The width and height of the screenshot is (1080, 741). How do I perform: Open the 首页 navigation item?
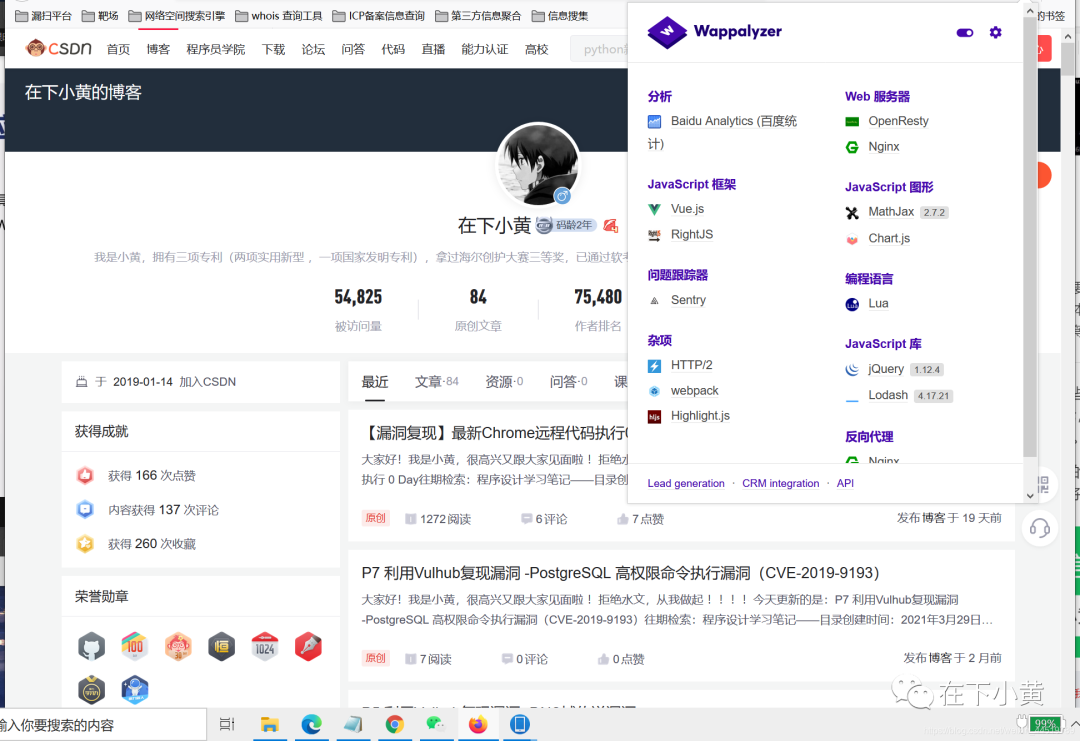tap(118, 49)
